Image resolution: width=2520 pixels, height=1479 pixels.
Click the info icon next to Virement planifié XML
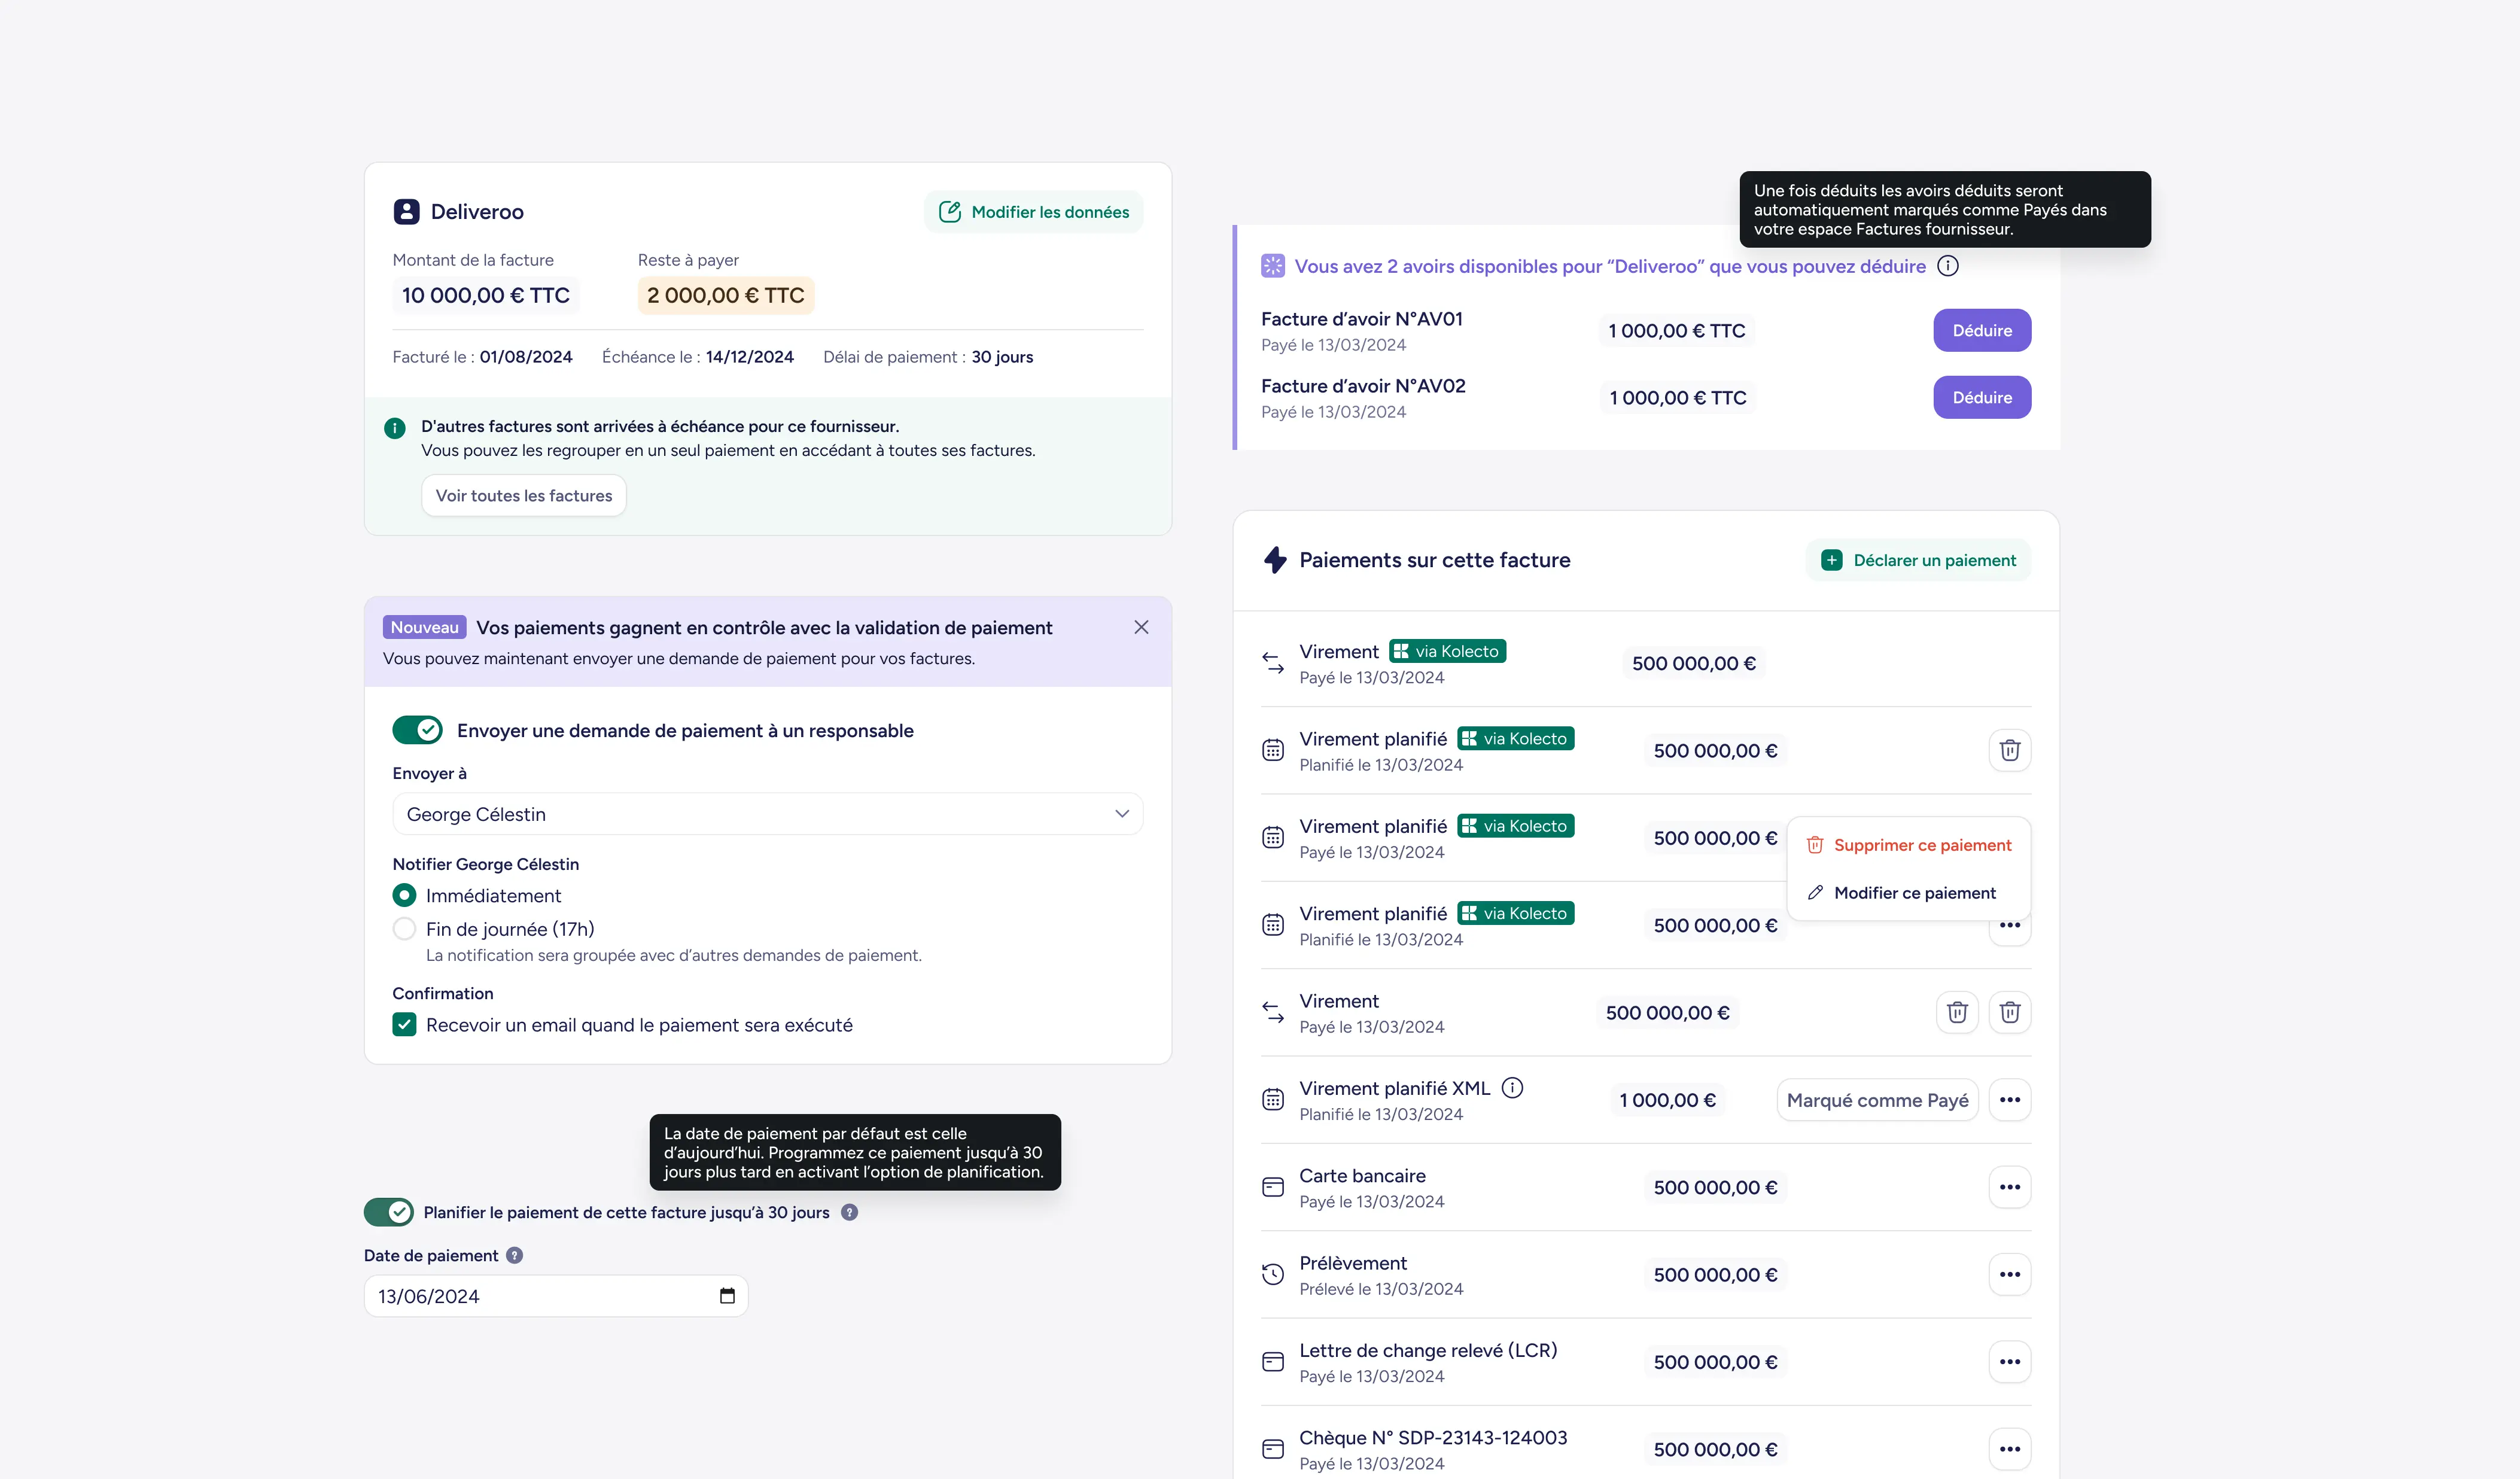[1512, 1088]
